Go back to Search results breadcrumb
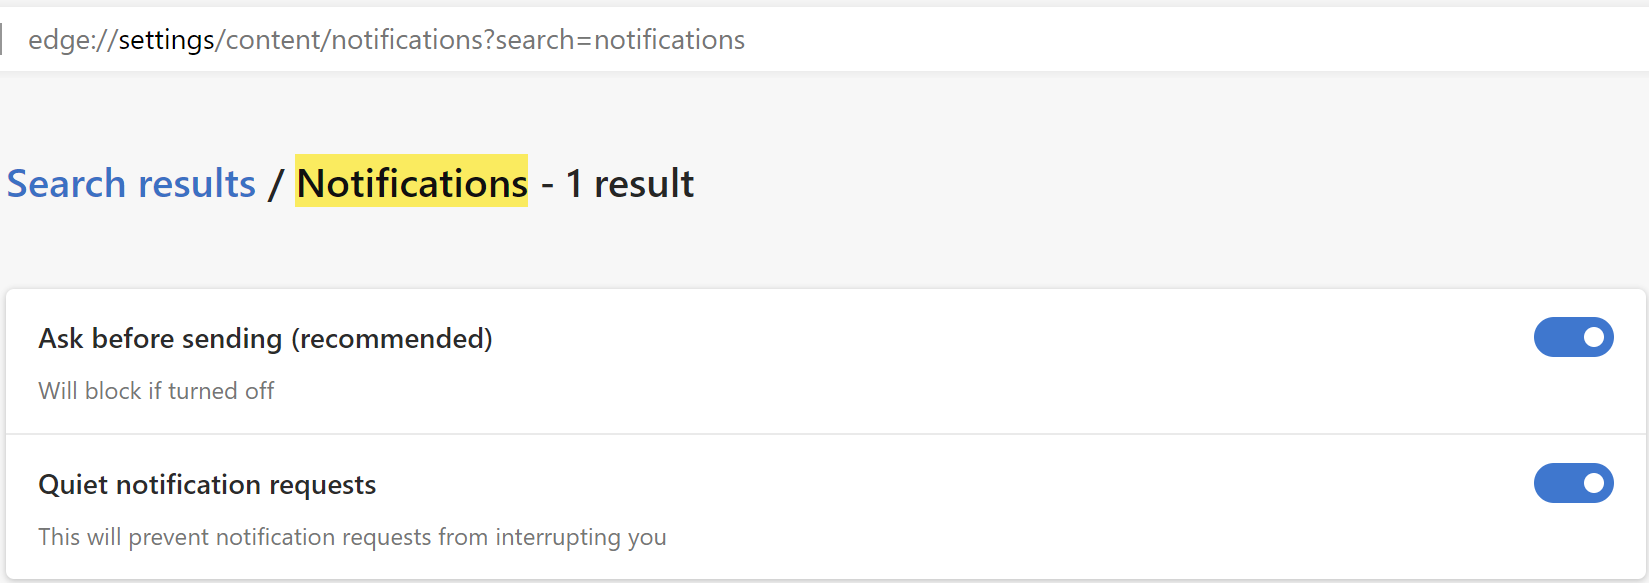The image size is (1649, 586). (x=131, y=184)
